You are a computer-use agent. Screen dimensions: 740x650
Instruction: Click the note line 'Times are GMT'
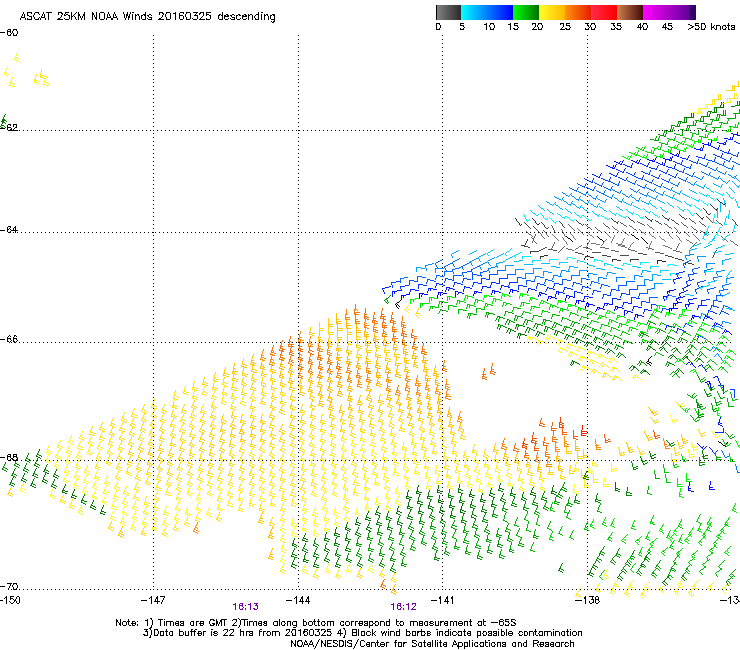tap(195, 623)
